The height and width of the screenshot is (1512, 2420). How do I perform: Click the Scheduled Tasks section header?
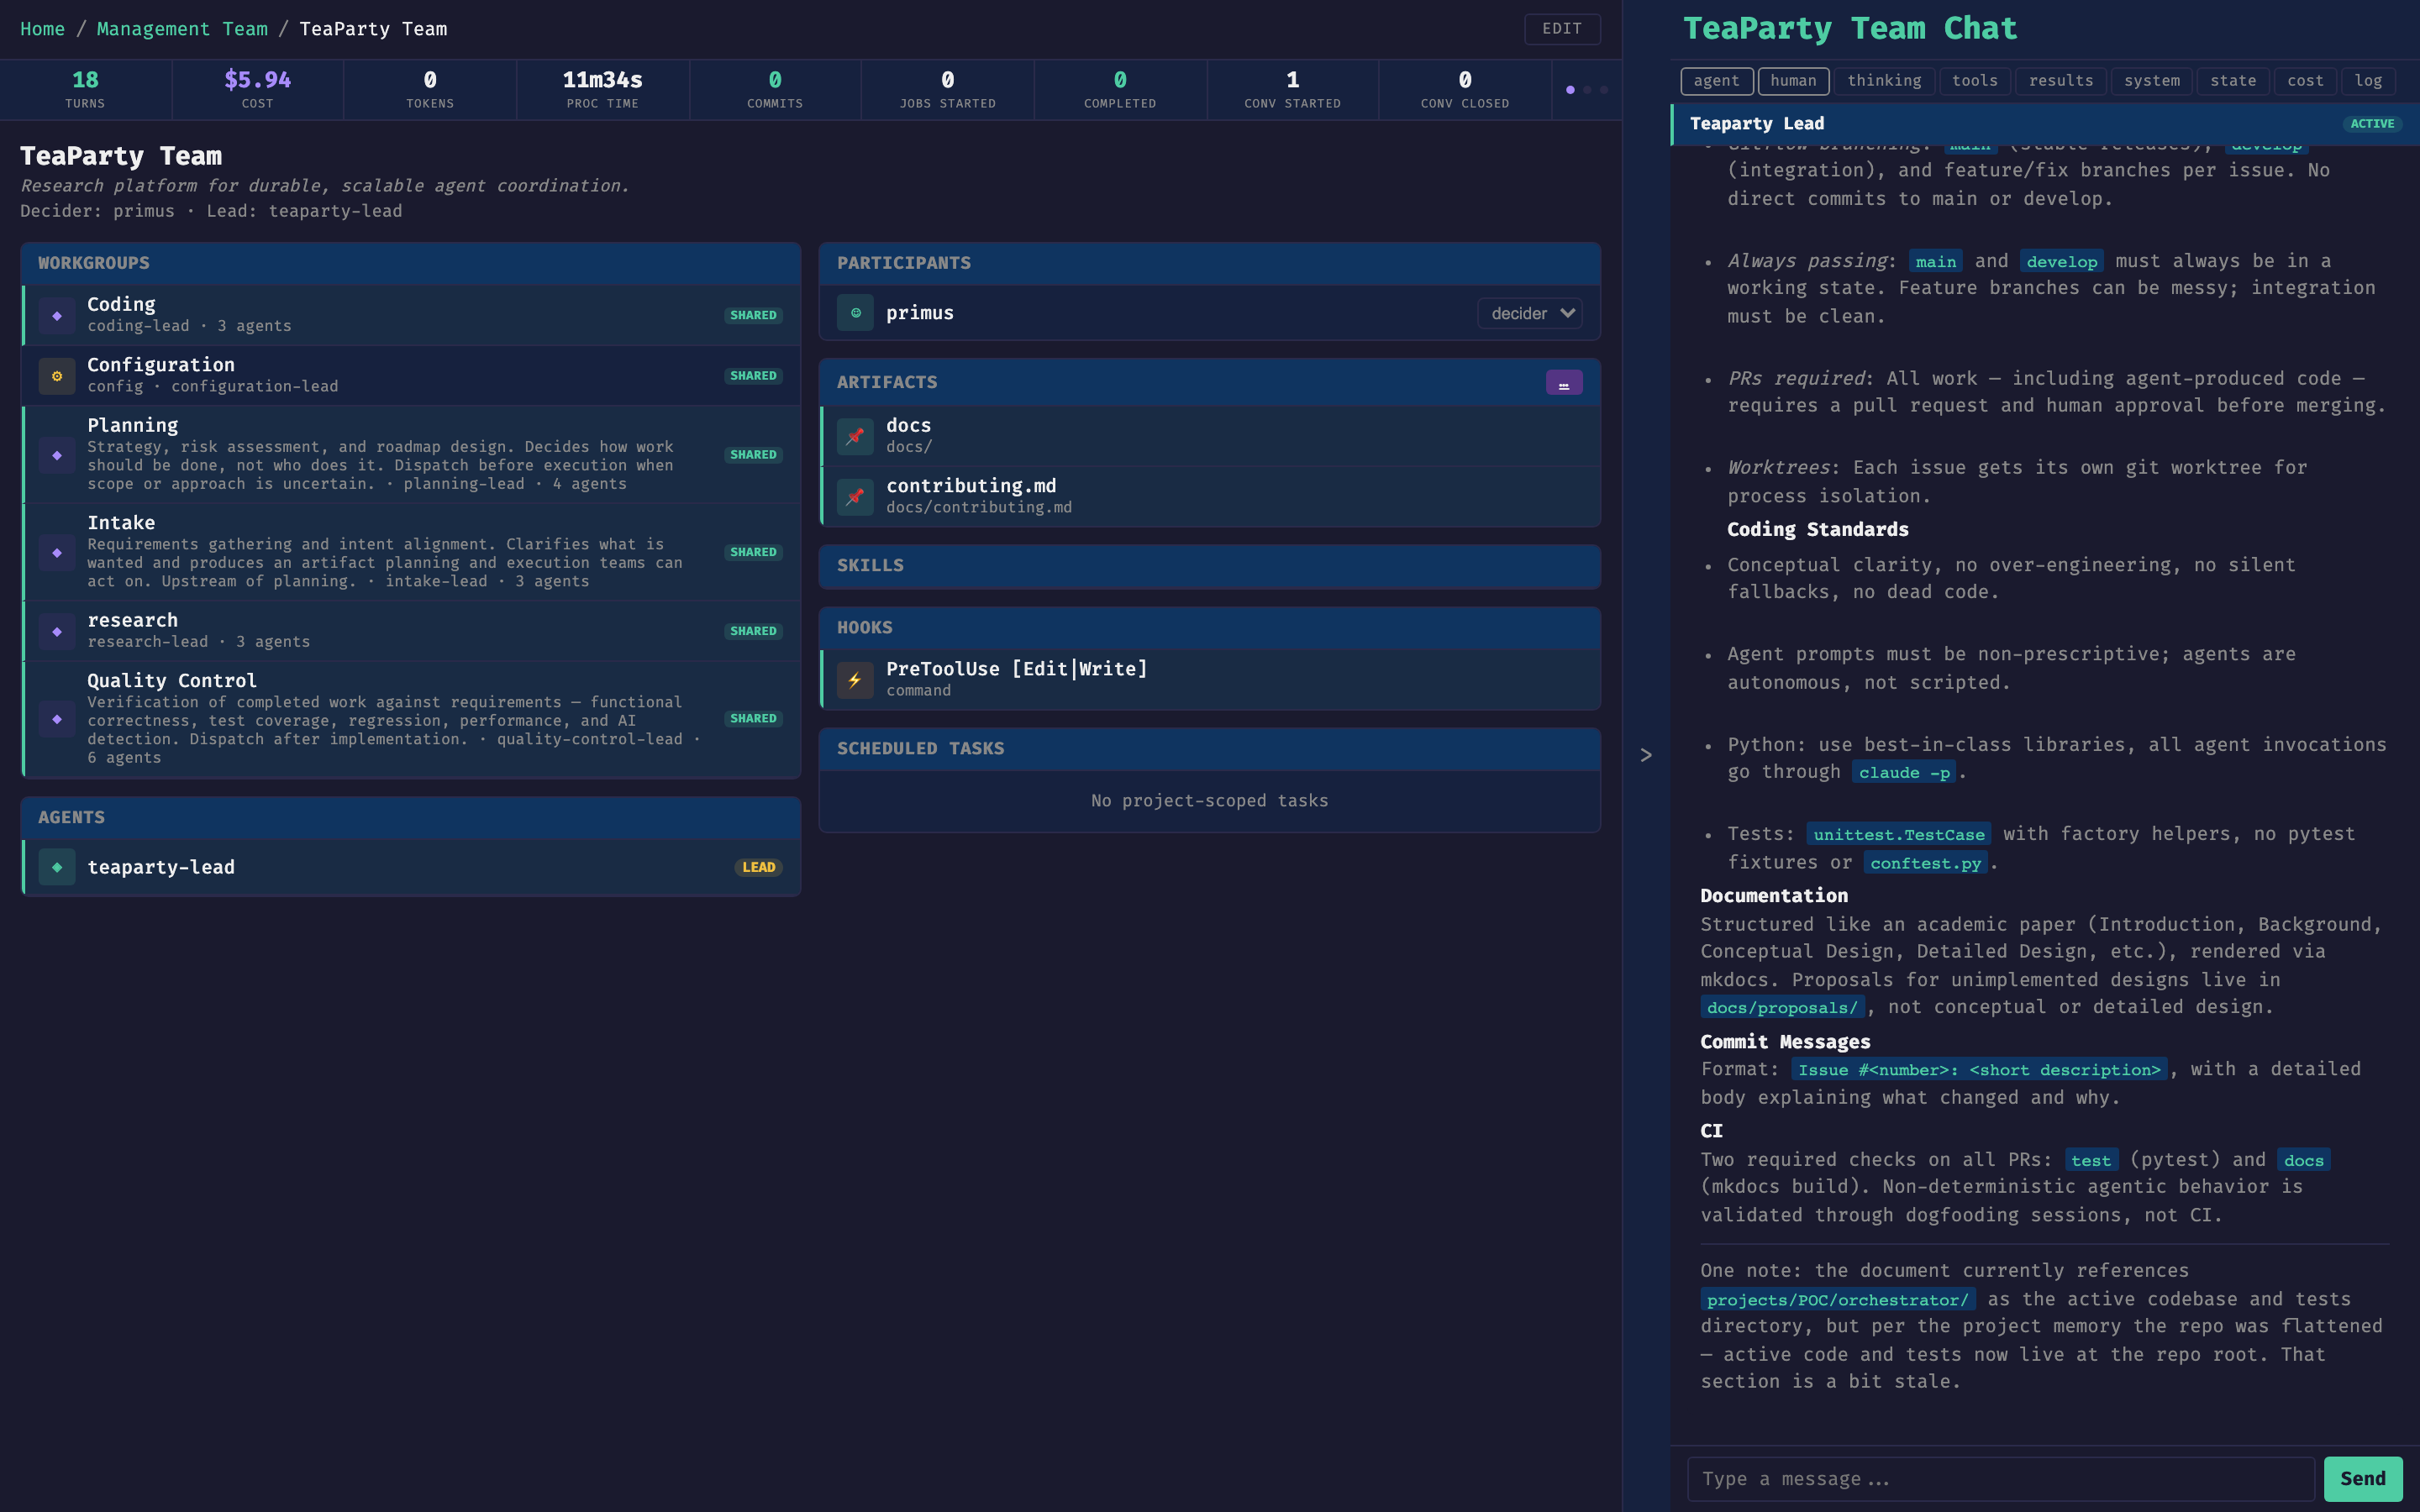1210,749
